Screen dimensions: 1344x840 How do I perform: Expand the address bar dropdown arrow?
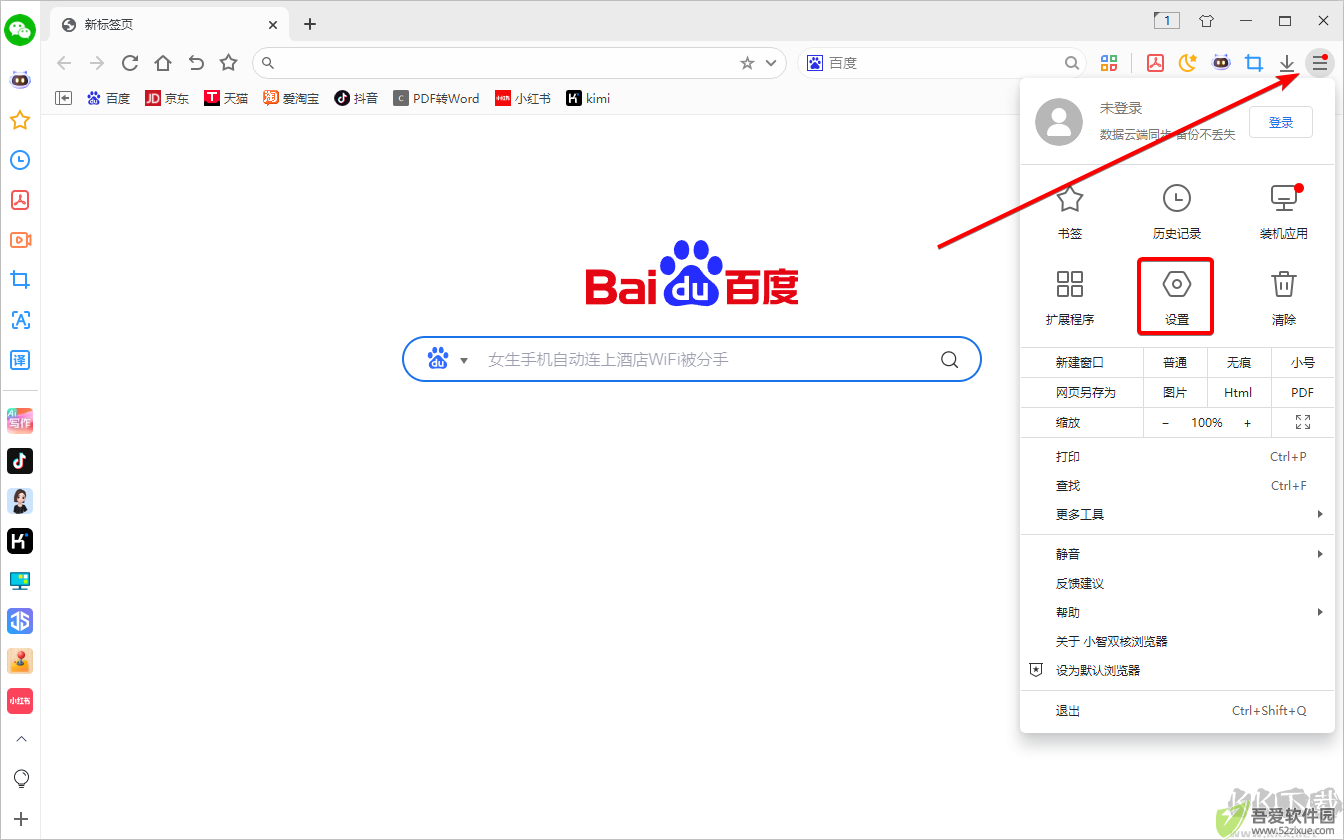(x=771, y=63)
